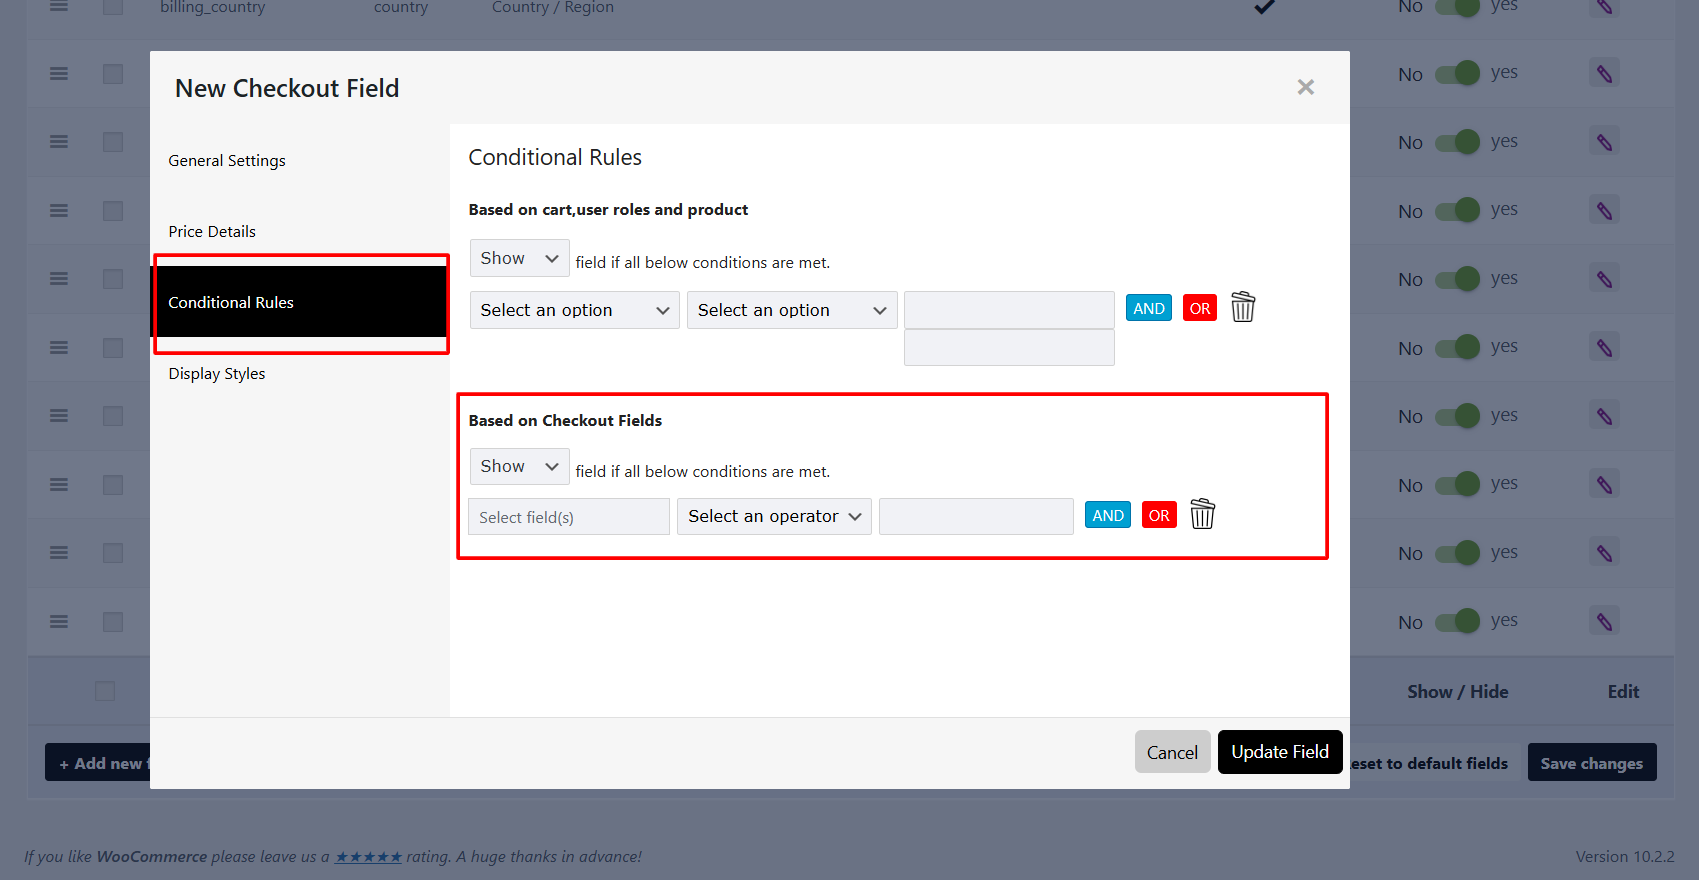This screenshot has width=1699, height=880.
Task: Delete the cart-based condition row with trash icon
Action: pyautogui.click(x=1242, y=307)
